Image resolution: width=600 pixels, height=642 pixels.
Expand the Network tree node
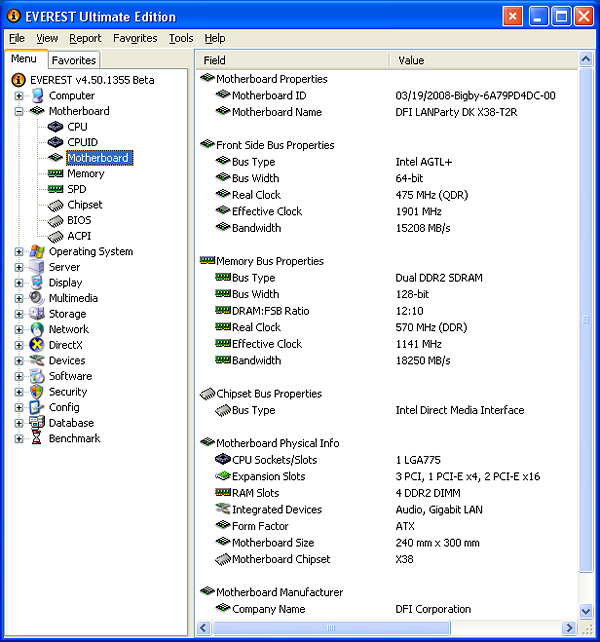pyautogui.click(x=19, y=330)
